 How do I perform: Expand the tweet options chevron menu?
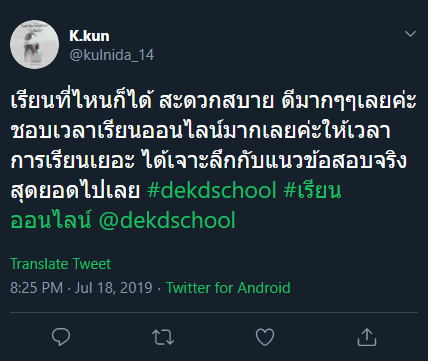pos(410,34)
